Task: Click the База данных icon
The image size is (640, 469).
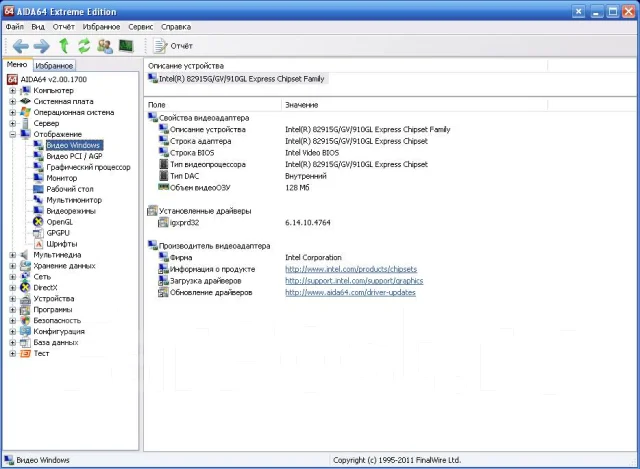Action: coord(25,342)
